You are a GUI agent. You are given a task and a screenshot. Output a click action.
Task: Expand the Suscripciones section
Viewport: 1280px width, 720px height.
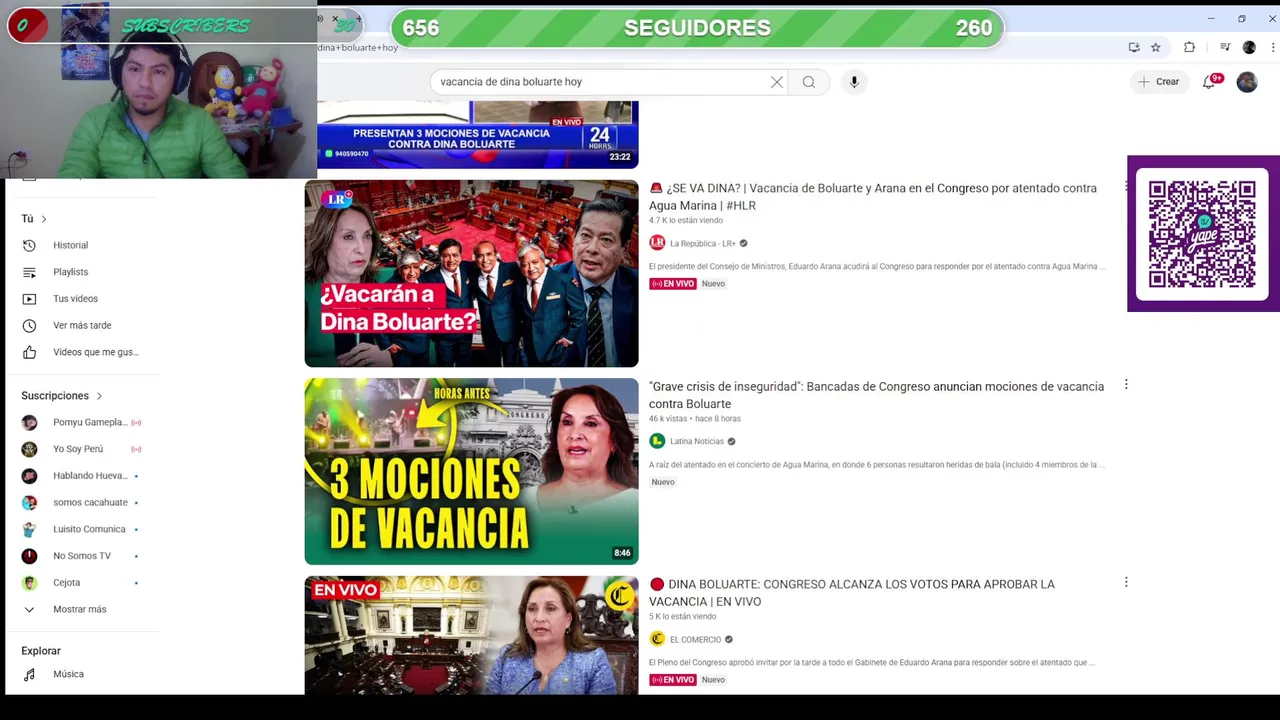pos(62,396)
